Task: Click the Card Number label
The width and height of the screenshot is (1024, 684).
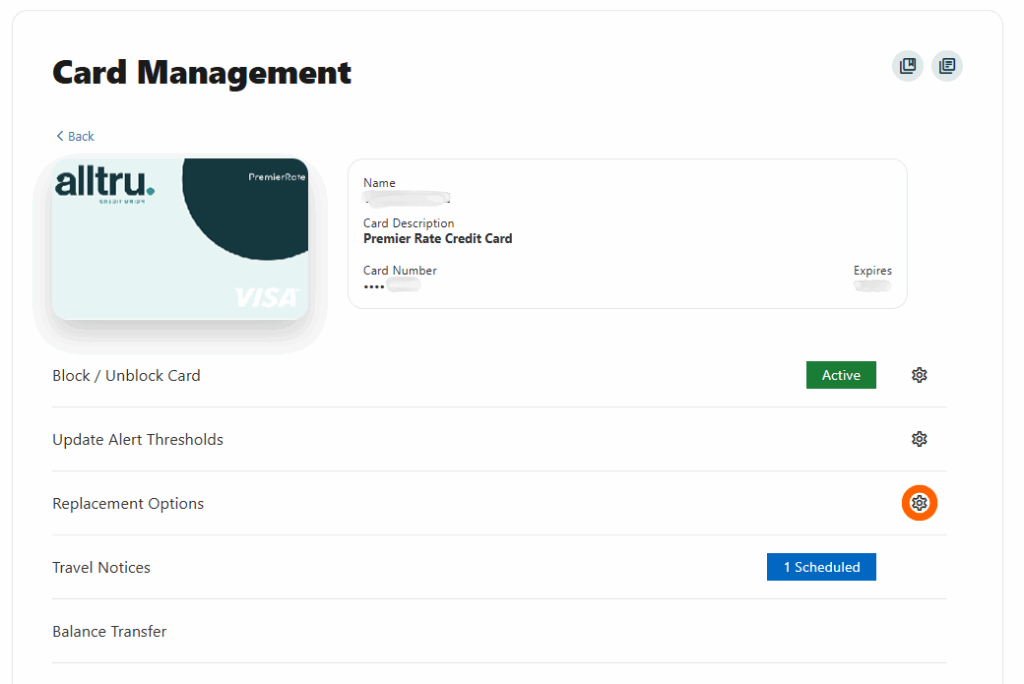Action: 400,270
